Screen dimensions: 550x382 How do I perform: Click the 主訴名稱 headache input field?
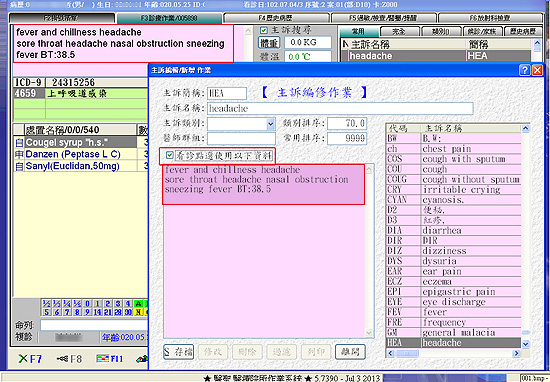click(340, 108)
